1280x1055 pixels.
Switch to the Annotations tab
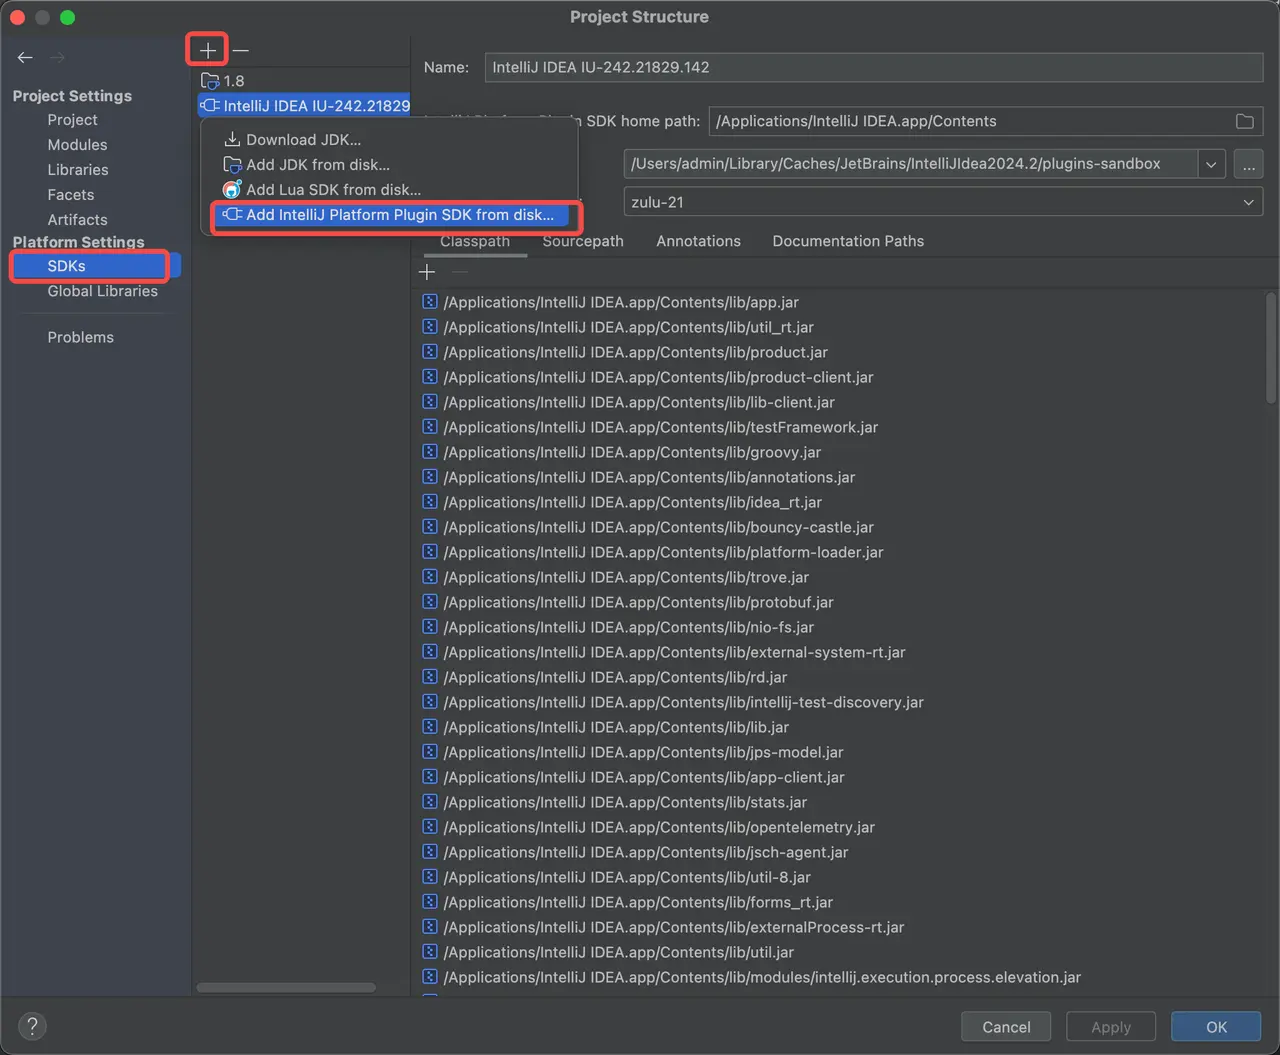coord(699,241)
